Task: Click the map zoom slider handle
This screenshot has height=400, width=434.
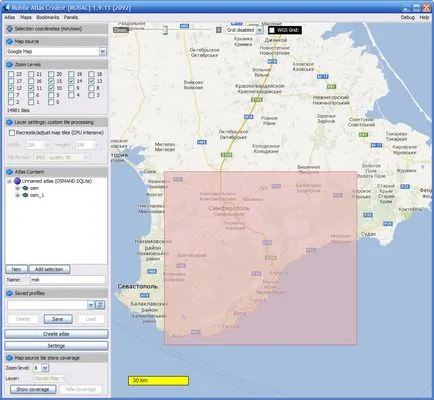Action: (165, 30)
